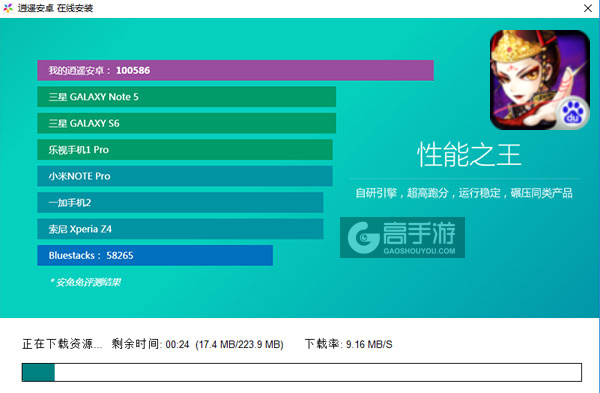
Task: Click the 小米NOTE Pro bar
Action: (x=185, y=176)
